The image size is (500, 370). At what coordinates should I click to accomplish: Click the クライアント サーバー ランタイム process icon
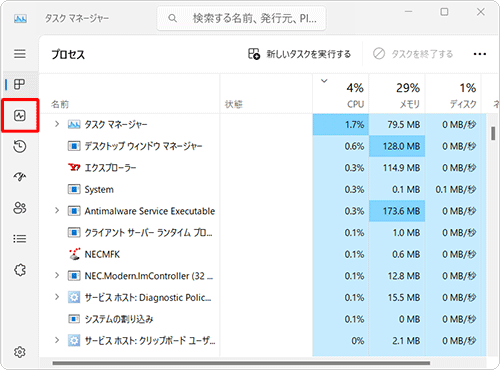point(74,233)
